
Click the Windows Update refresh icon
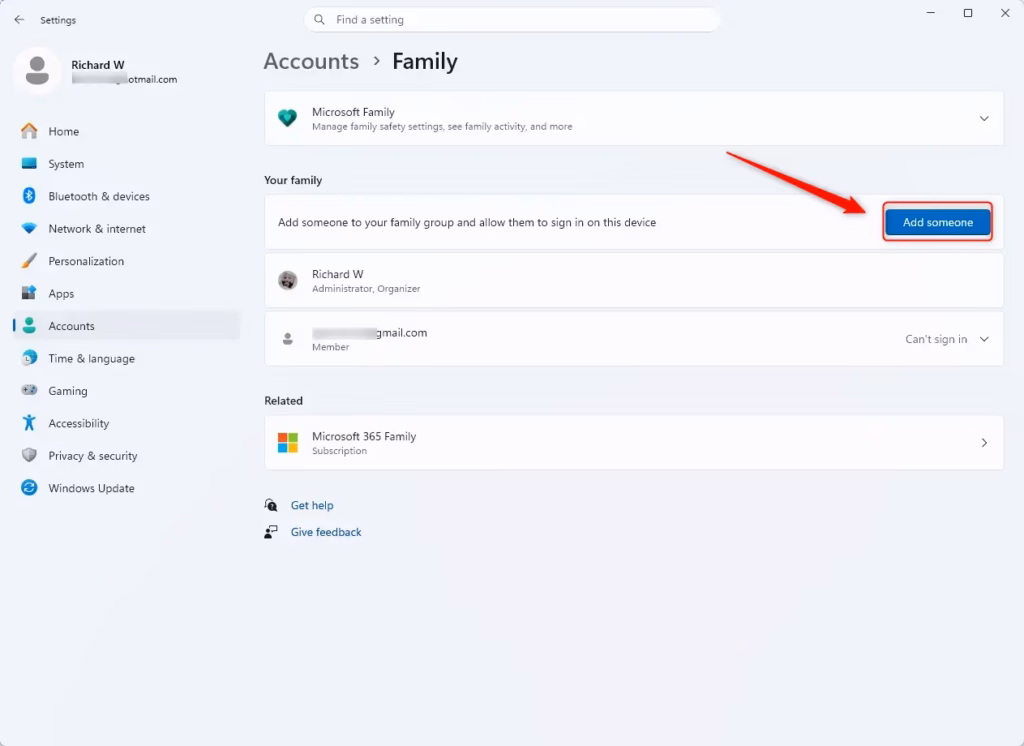point(29,487)
